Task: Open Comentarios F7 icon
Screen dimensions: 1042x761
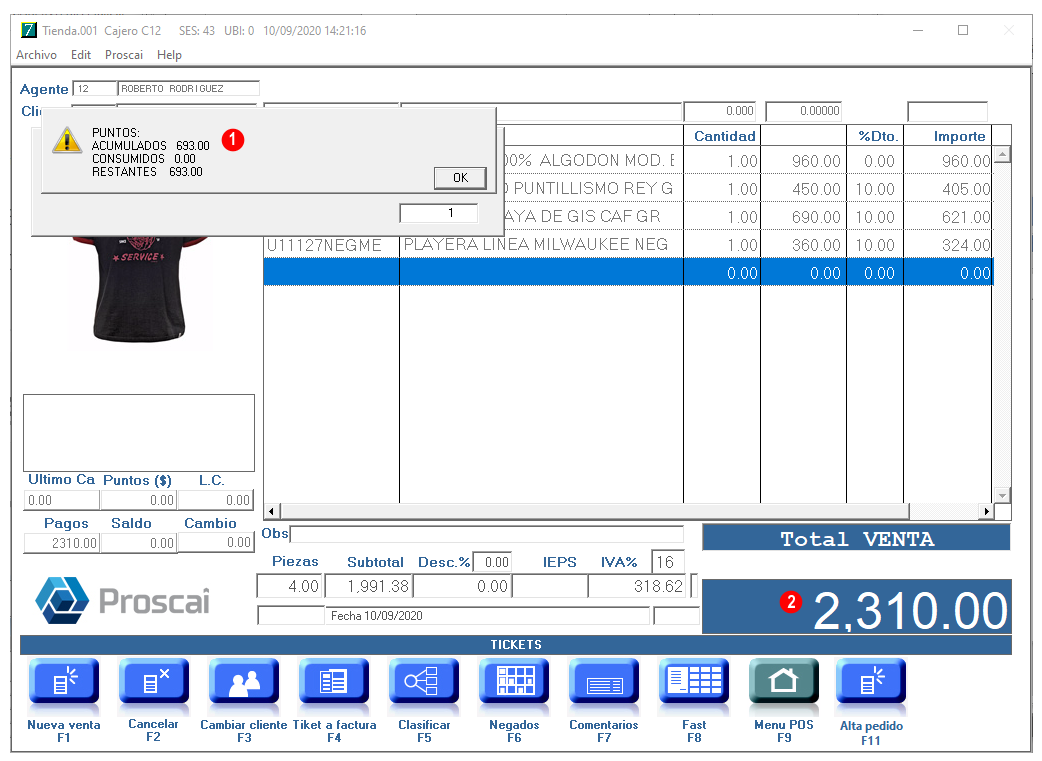Action: [604, 683]
